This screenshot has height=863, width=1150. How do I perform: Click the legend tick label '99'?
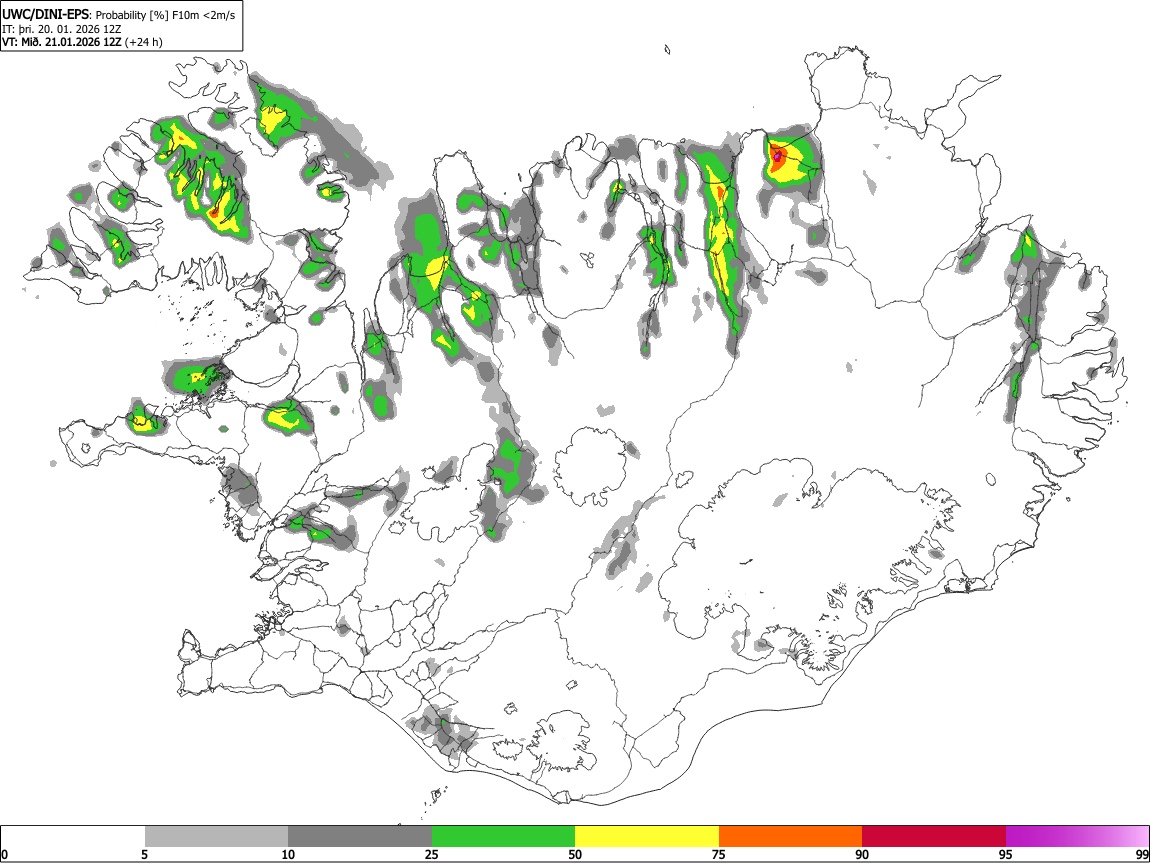pyautogui.click(x=1141, y=854)
